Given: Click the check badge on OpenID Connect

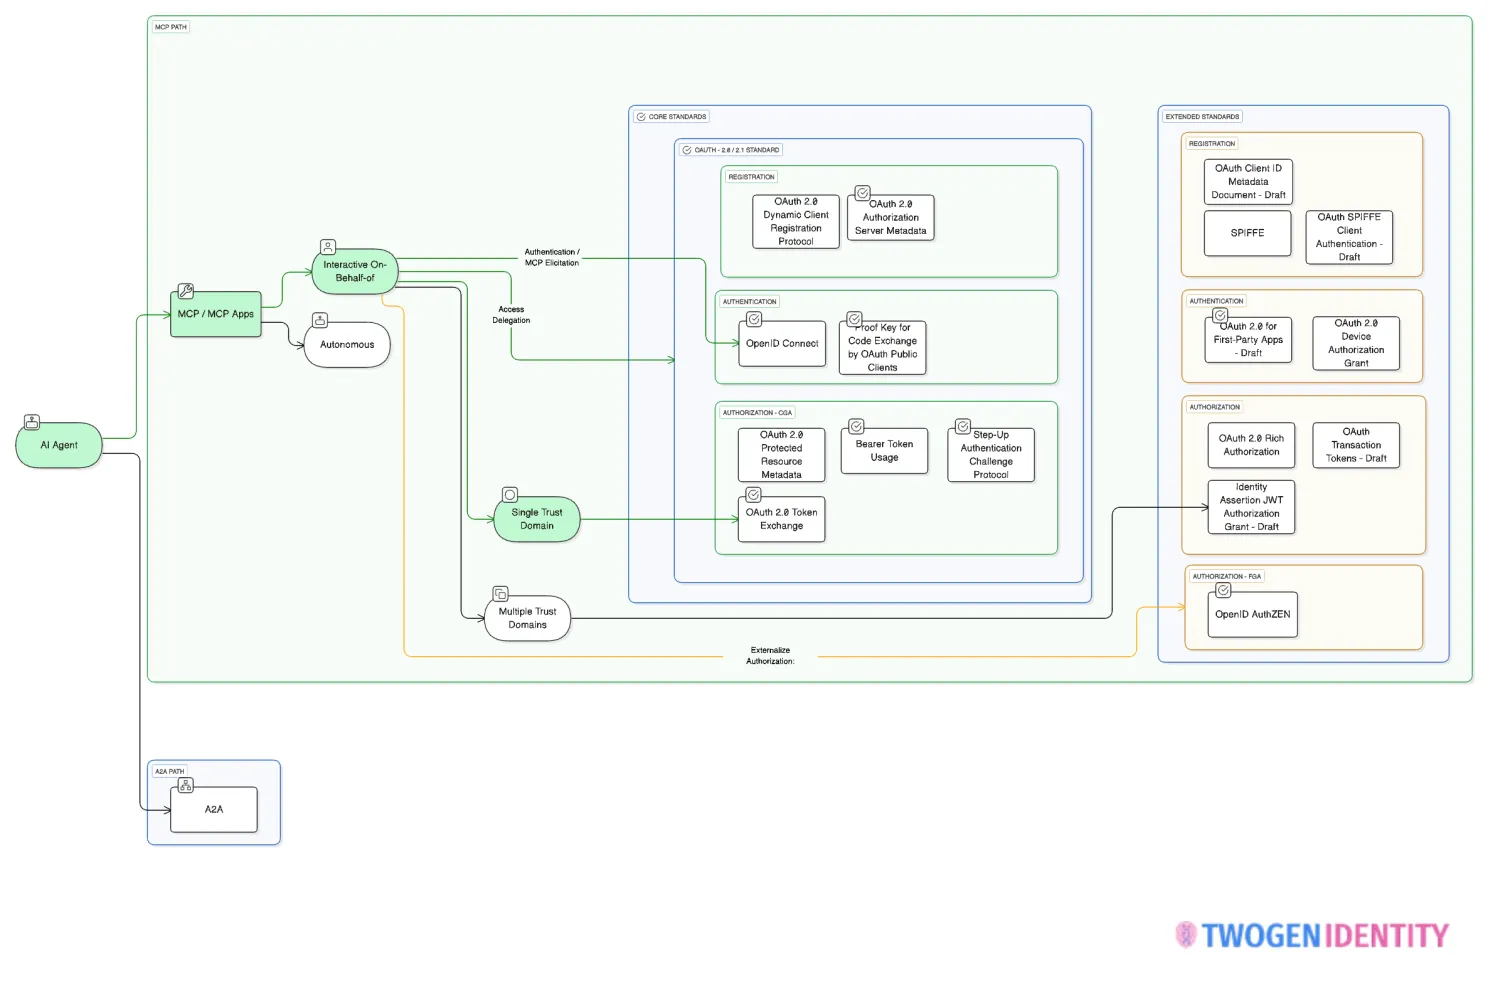Looking at the screenshot, I should (754, 319).
